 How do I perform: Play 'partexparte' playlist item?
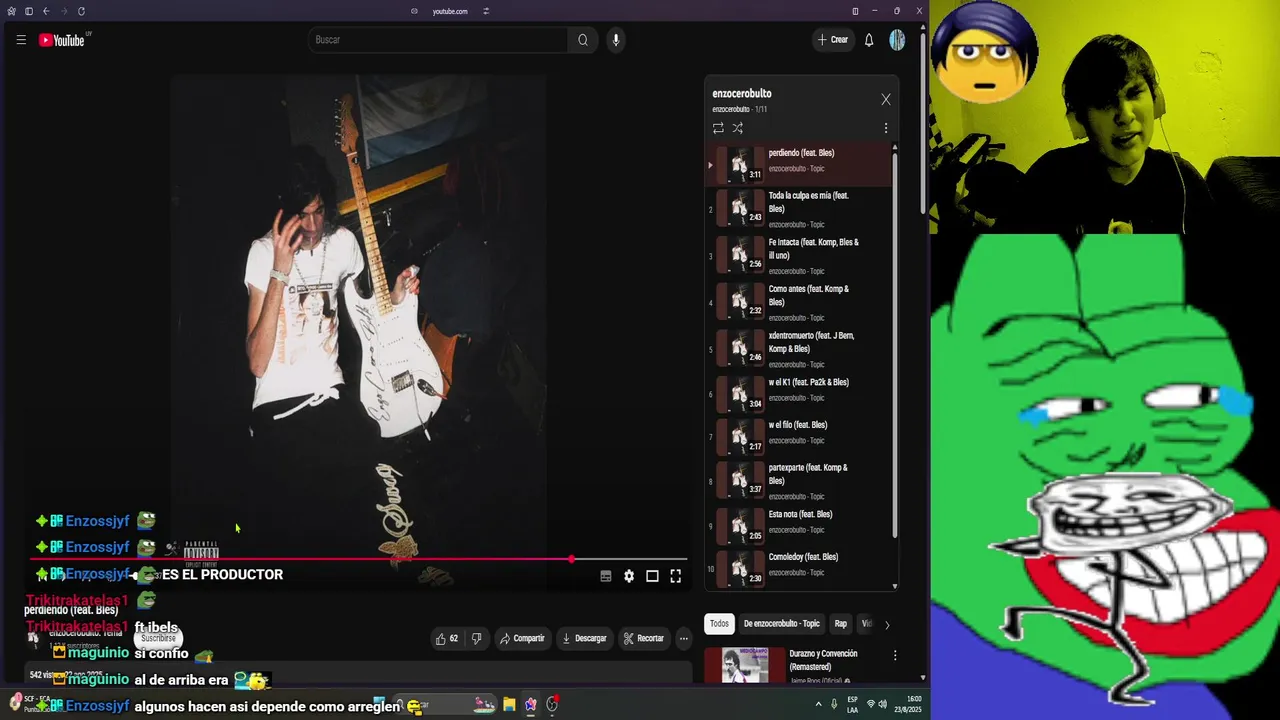click(x=800, y=481)
